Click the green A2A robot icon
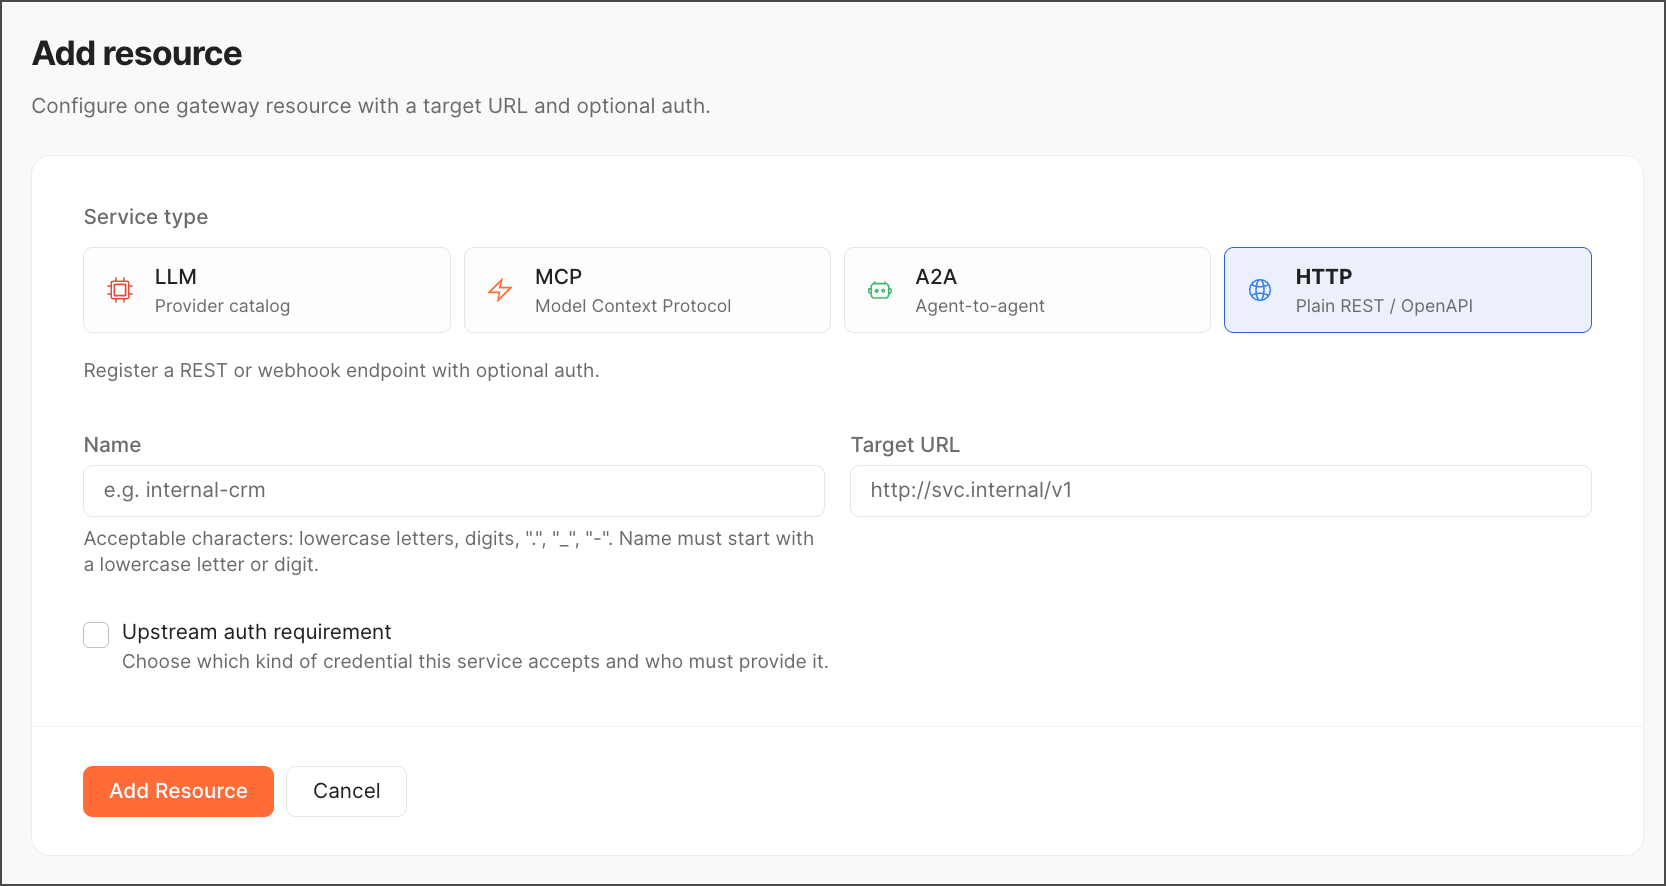The height and width of the screenshot is (886, 1666). click(880, 290)
